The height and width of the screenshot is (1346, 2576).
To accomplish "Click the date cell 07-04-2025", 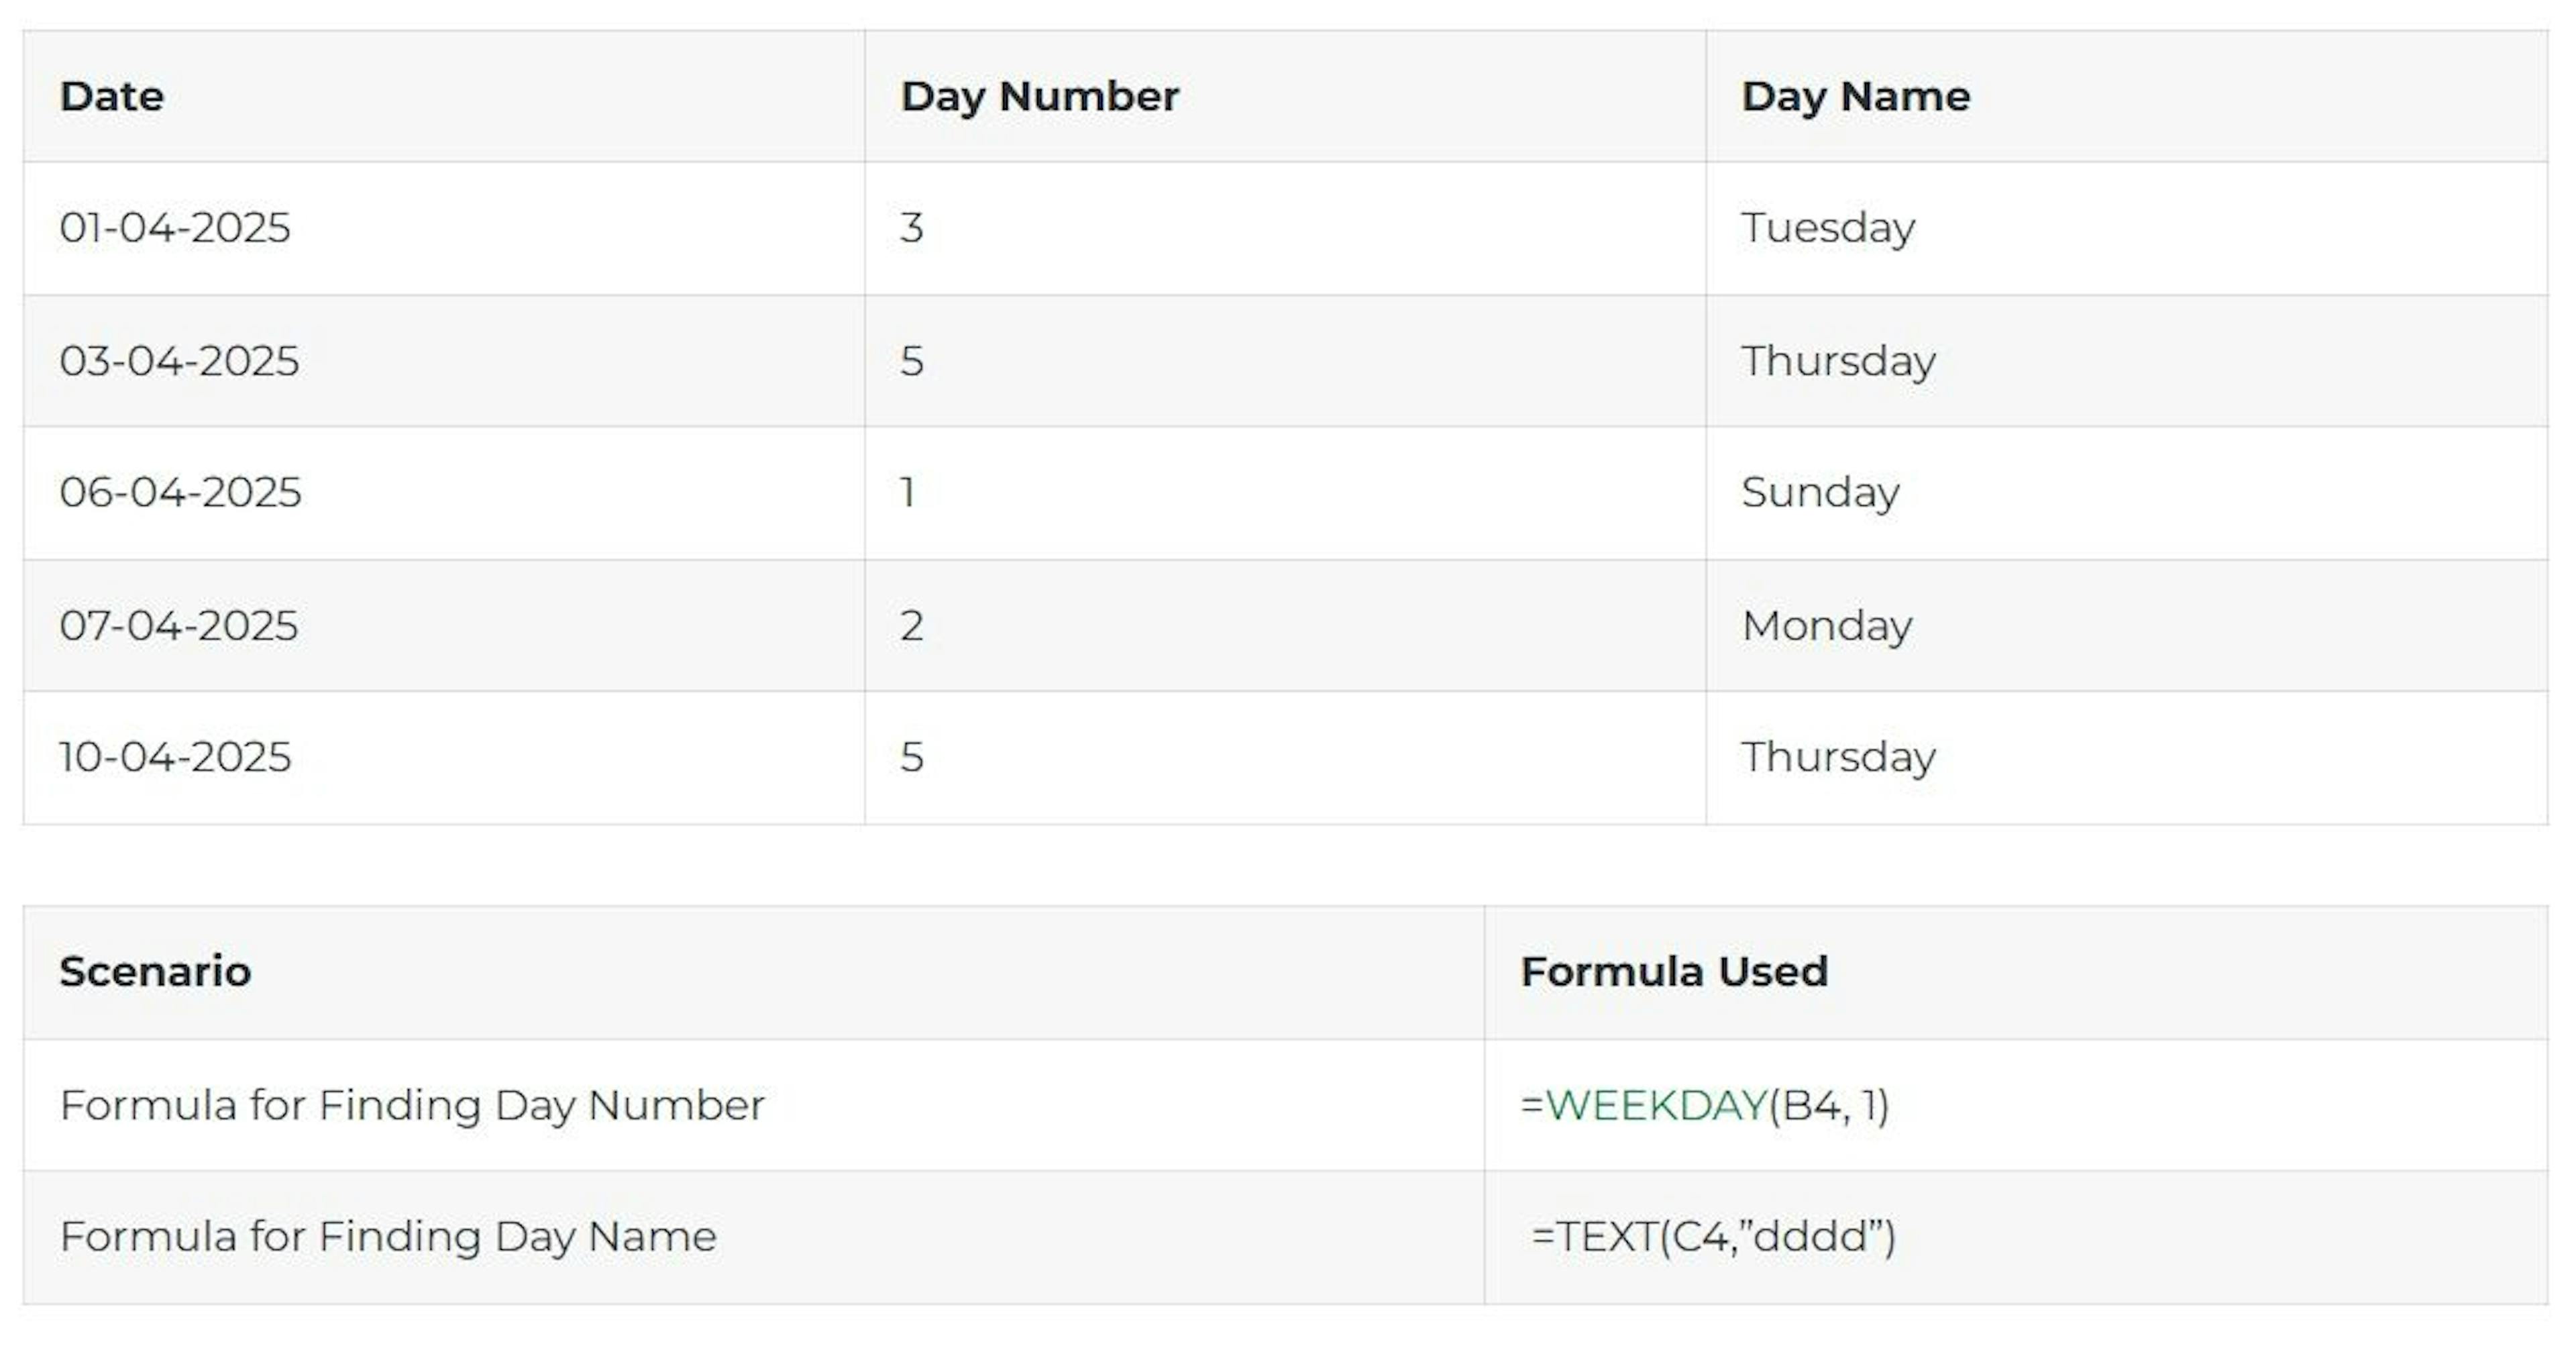I will pyautogui.click(x=179, y=626).
